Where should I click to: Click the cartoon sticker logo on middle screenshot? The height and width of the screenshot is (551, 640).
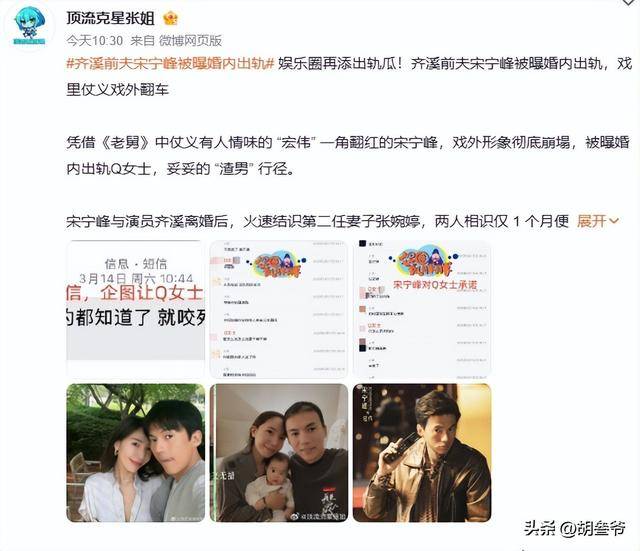tap(278, 264)
